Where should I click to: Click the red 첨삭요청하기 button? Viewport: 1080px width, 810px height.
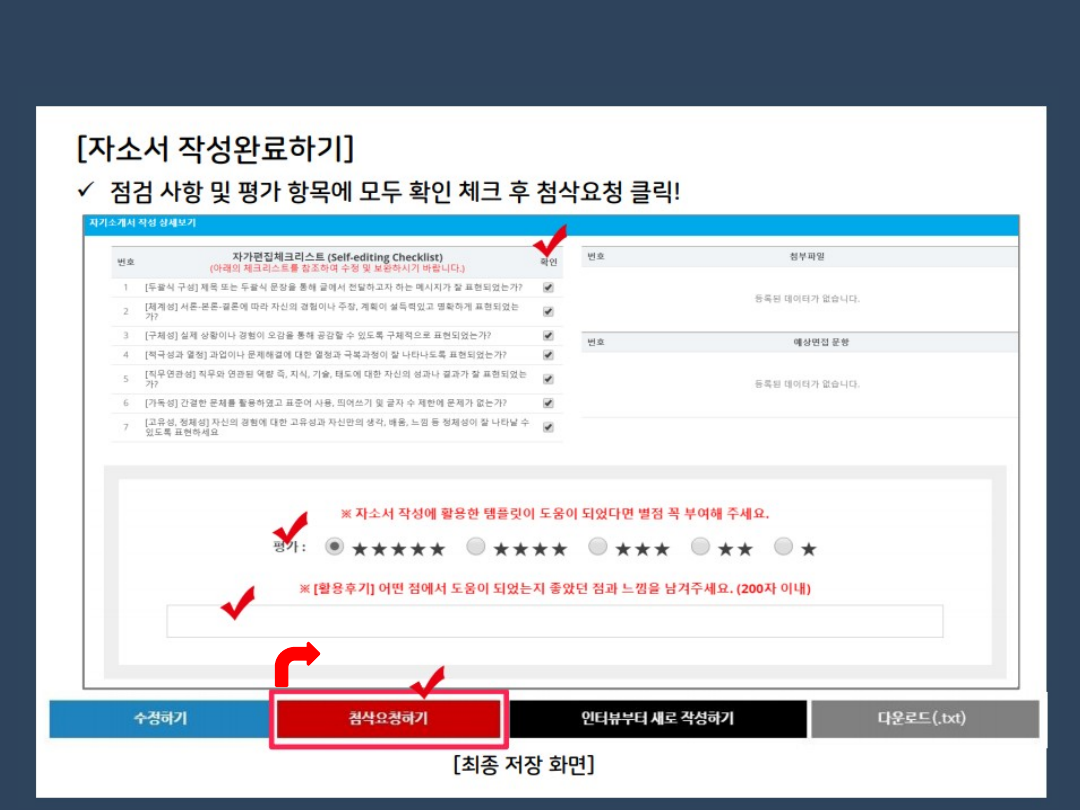pos(389,719)
